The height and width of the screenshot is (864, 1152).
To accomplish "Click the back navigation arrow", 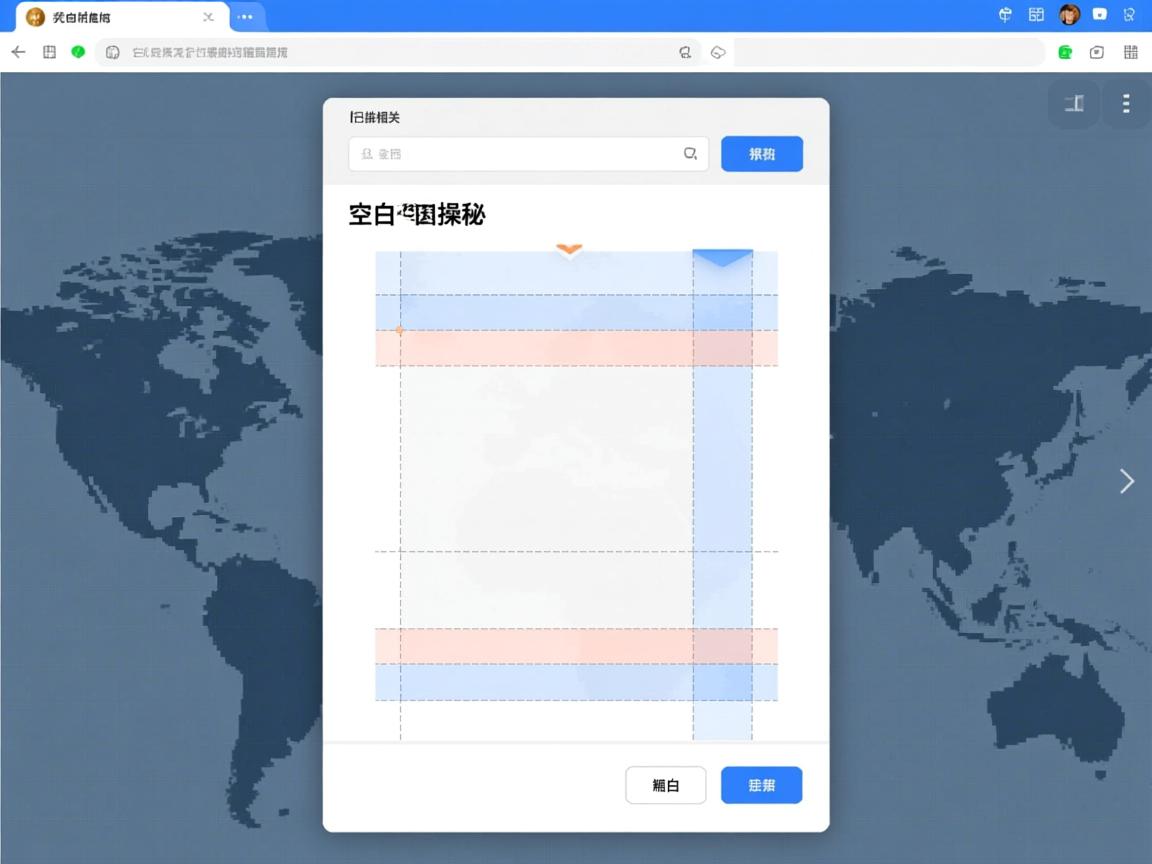I will pyautogui.click(x=18, y=52).
